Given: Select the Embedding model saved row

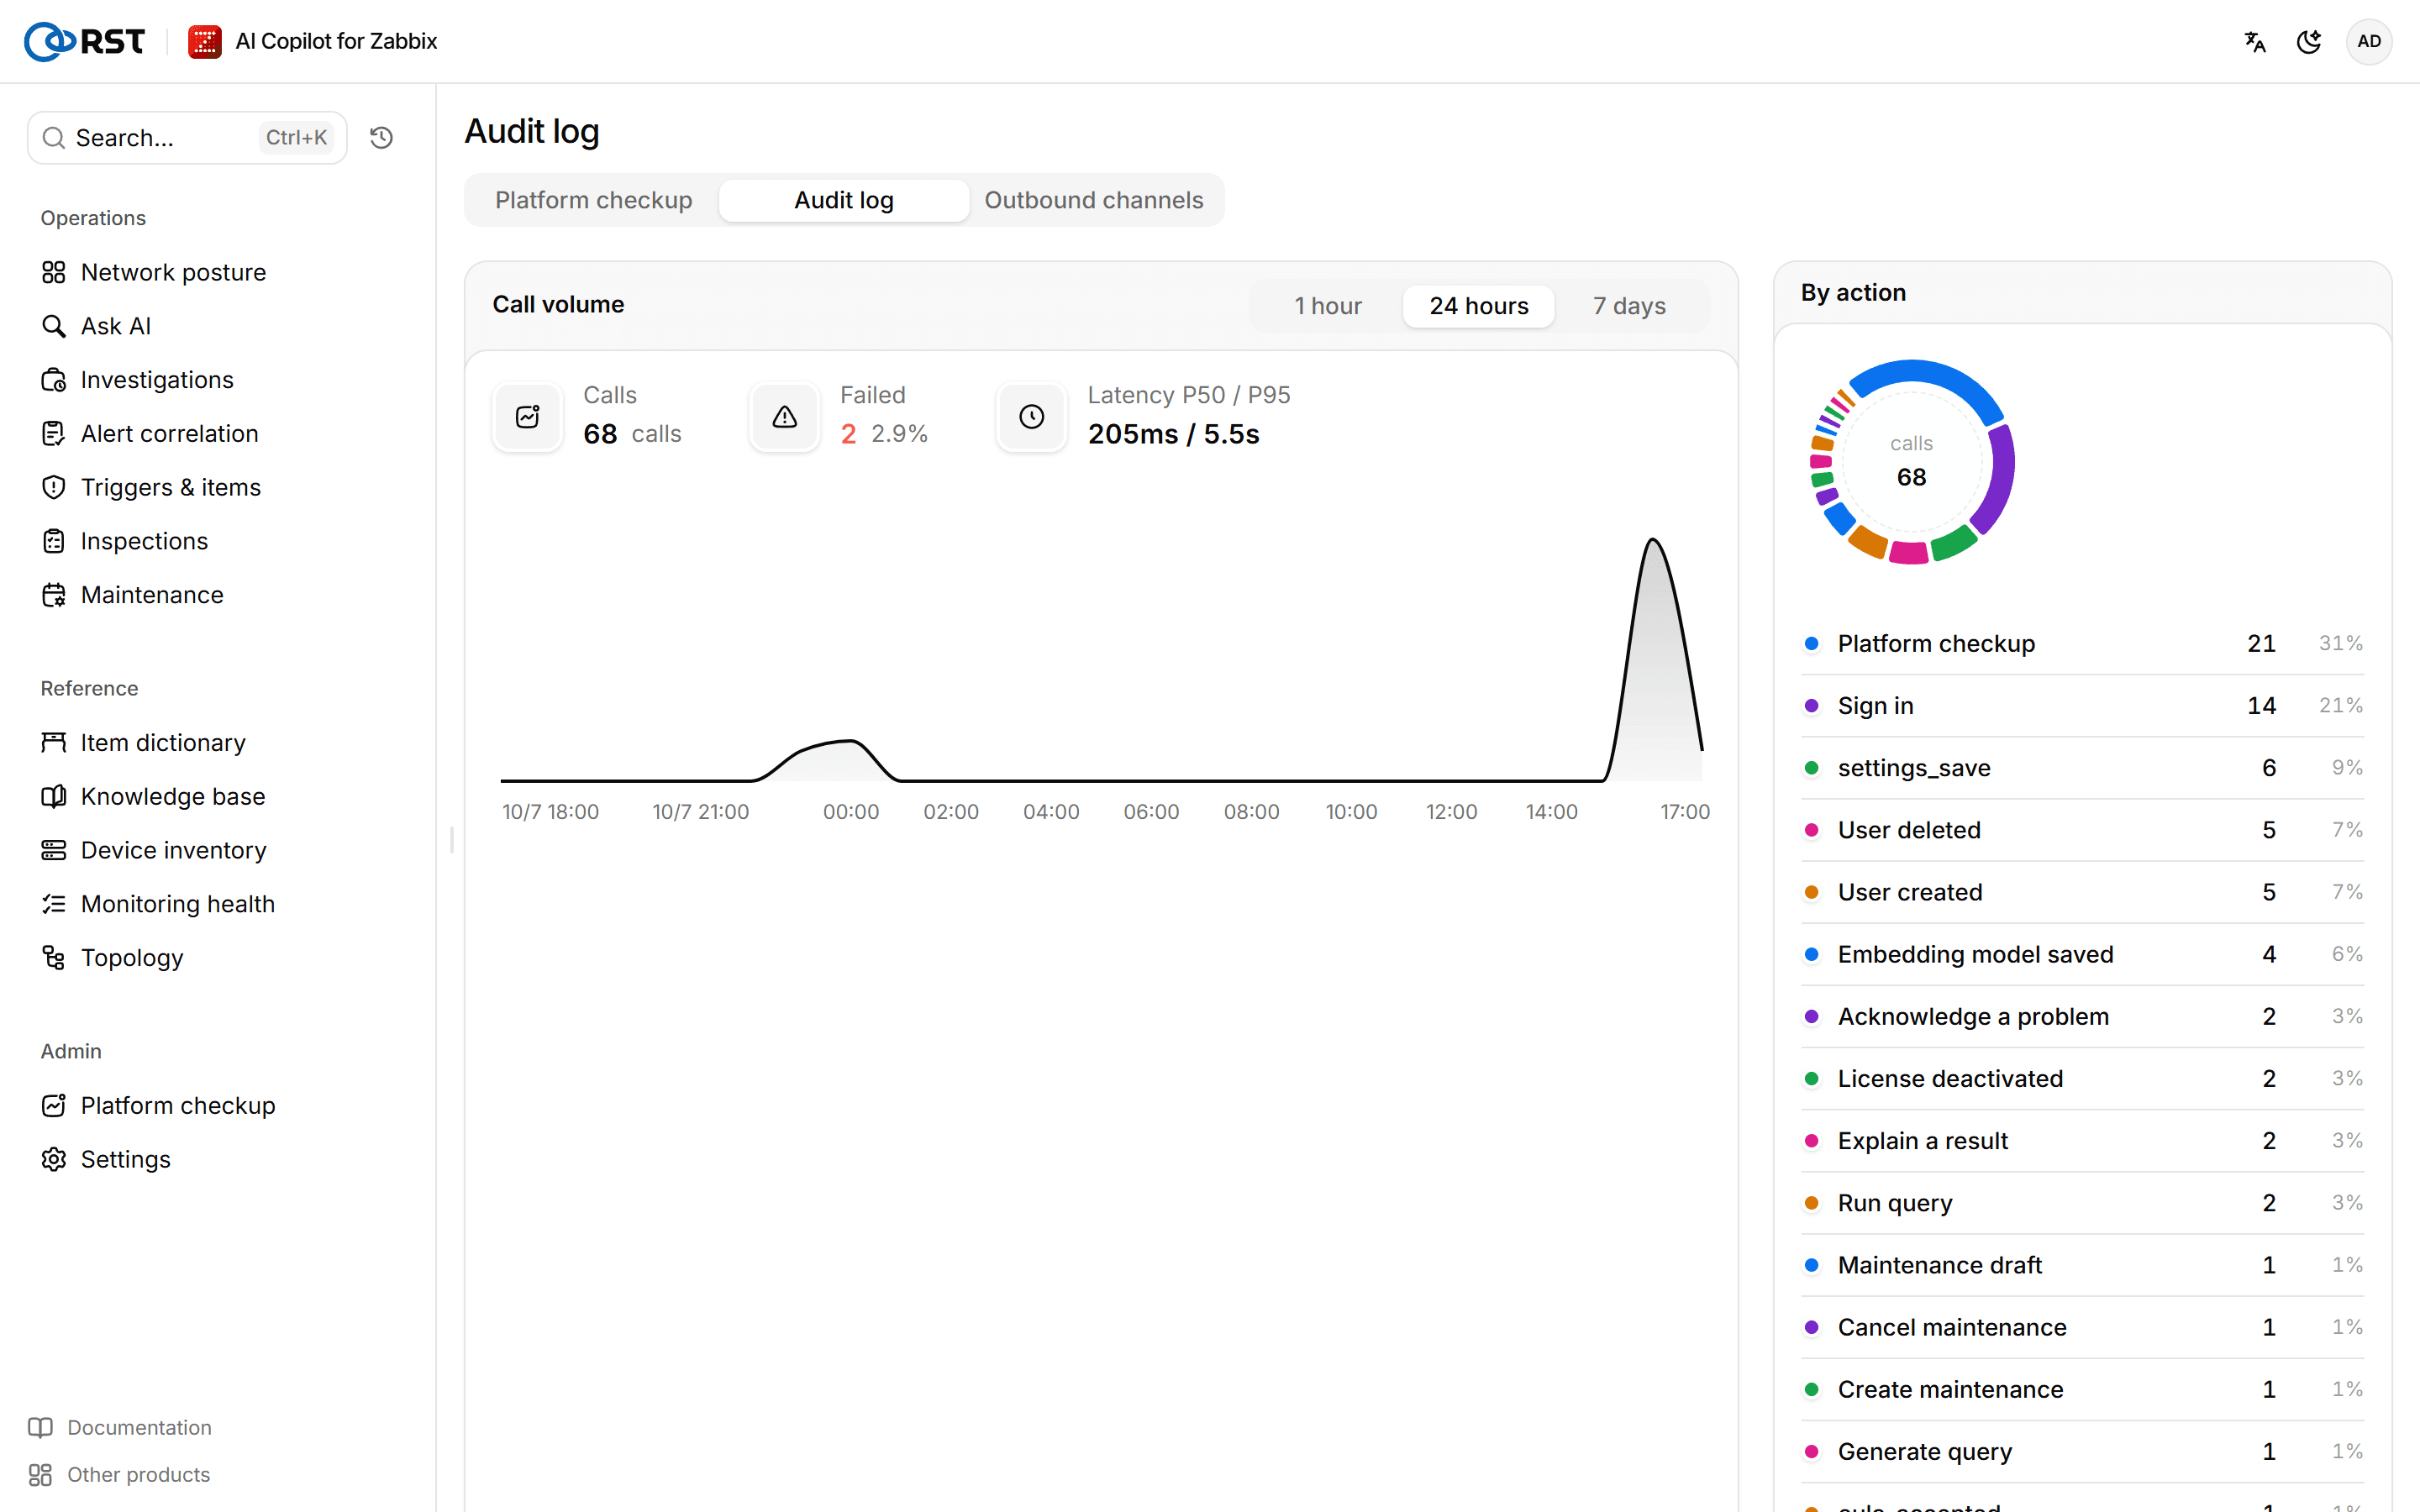Looking at the screenshot, I should pyautogui.click(x=2083, y=954).
